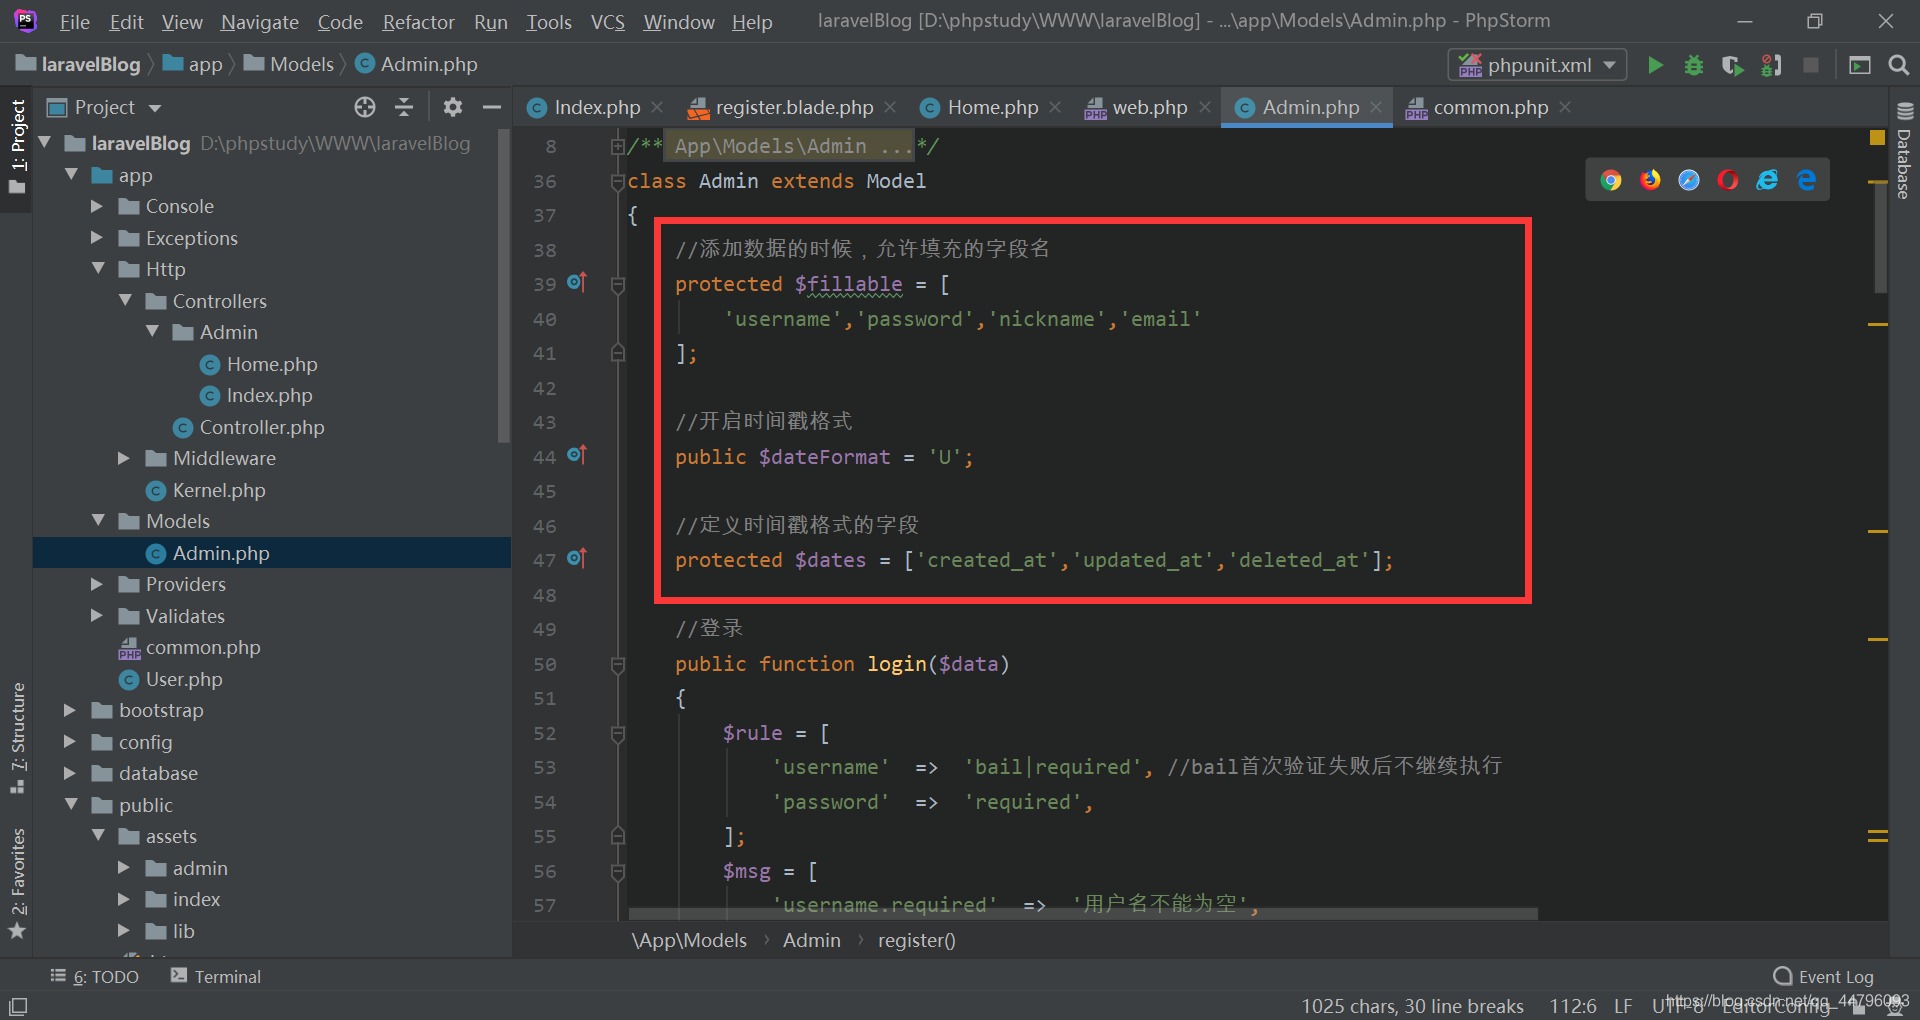Toggle the TODO tool window
Image resolution: width=1920 pixels, height=1020 pixels.
coord(95,976)
